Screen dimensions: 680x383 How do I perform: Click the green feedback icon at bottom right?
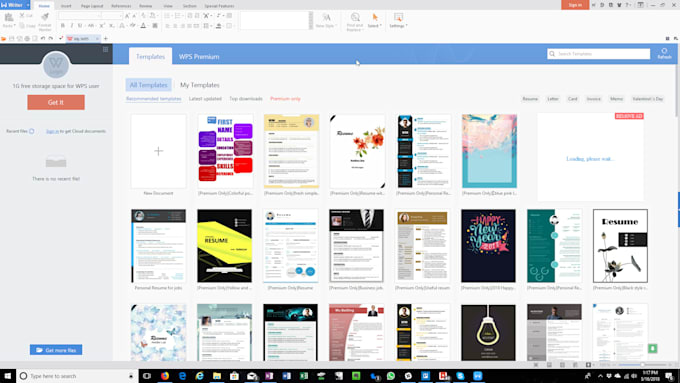click(x=653, y=348)
